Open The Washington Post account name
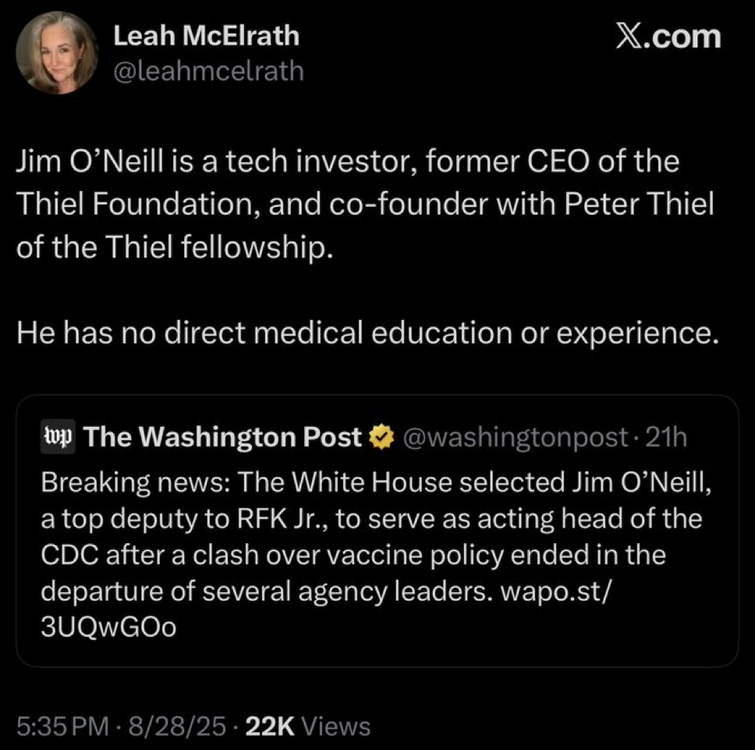The width and height of the screenshot is (755, 750). 223,437
